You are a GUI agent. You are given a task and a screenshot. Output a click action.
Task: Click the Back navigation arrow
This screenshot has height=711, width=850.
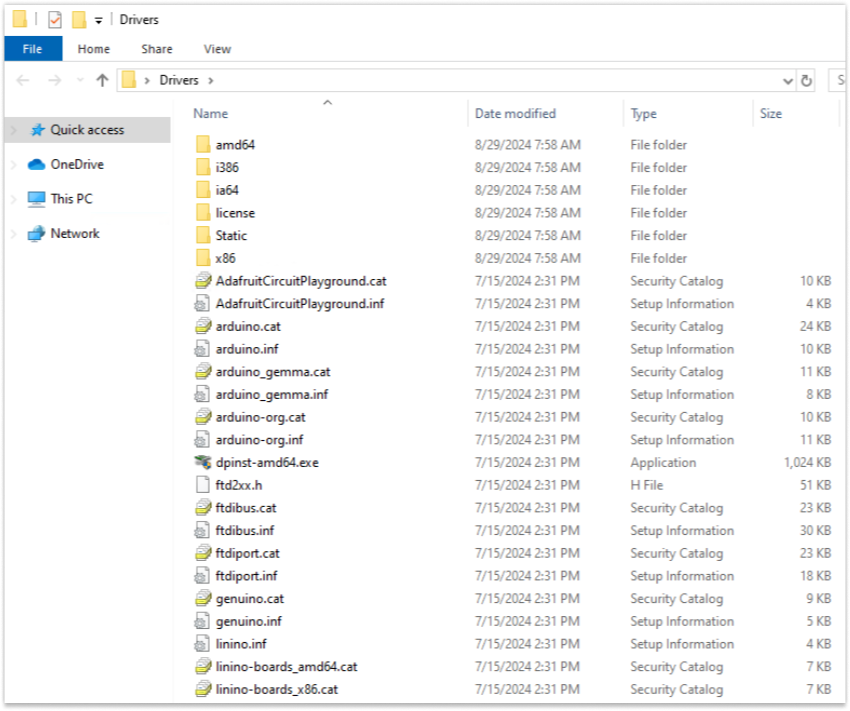coord(23,81)
